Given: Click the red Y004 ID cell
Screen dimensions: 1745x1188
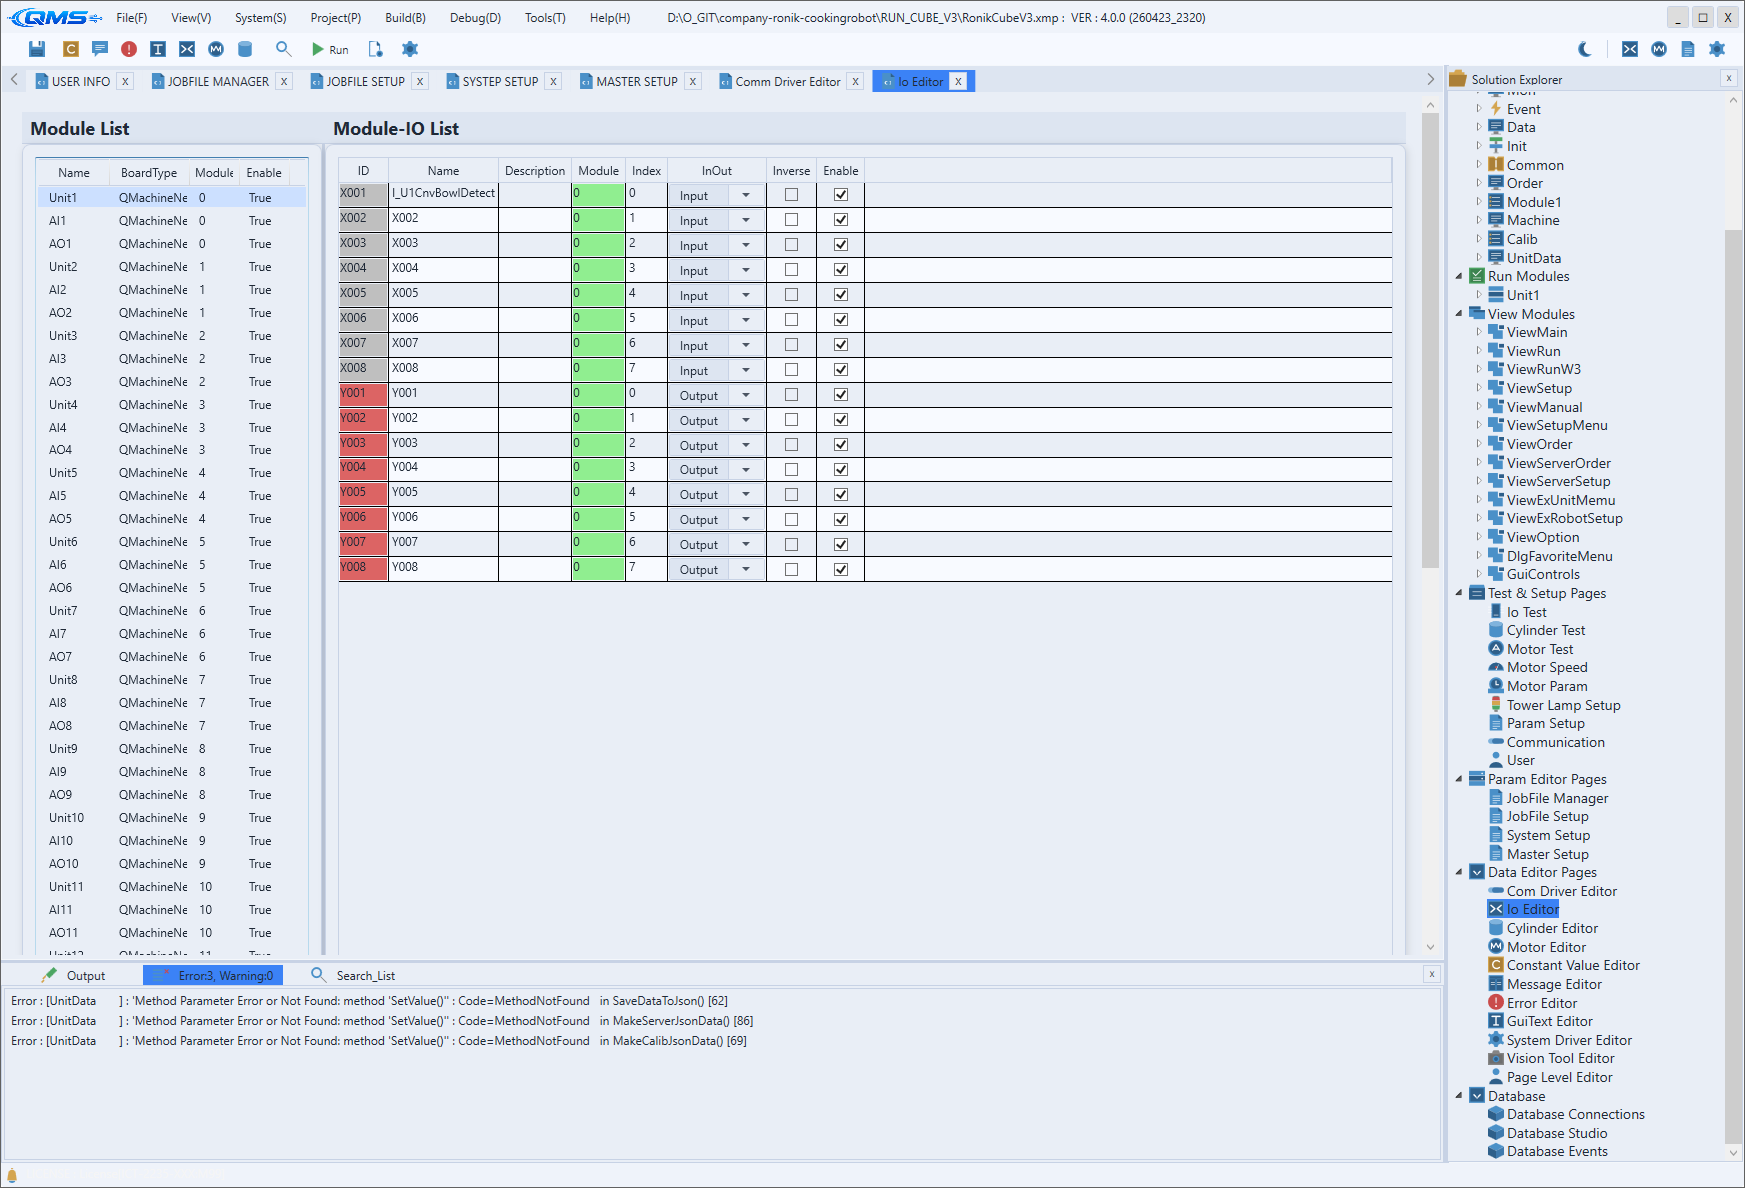Looking at the screenshot, I should pos(363,469).
